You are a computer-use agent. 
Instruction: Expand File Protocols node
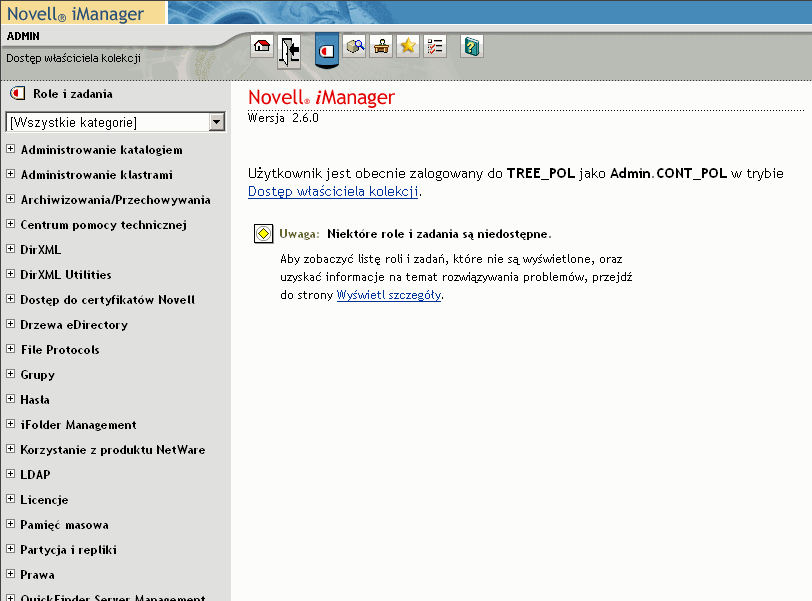click(x=10, y=349)
